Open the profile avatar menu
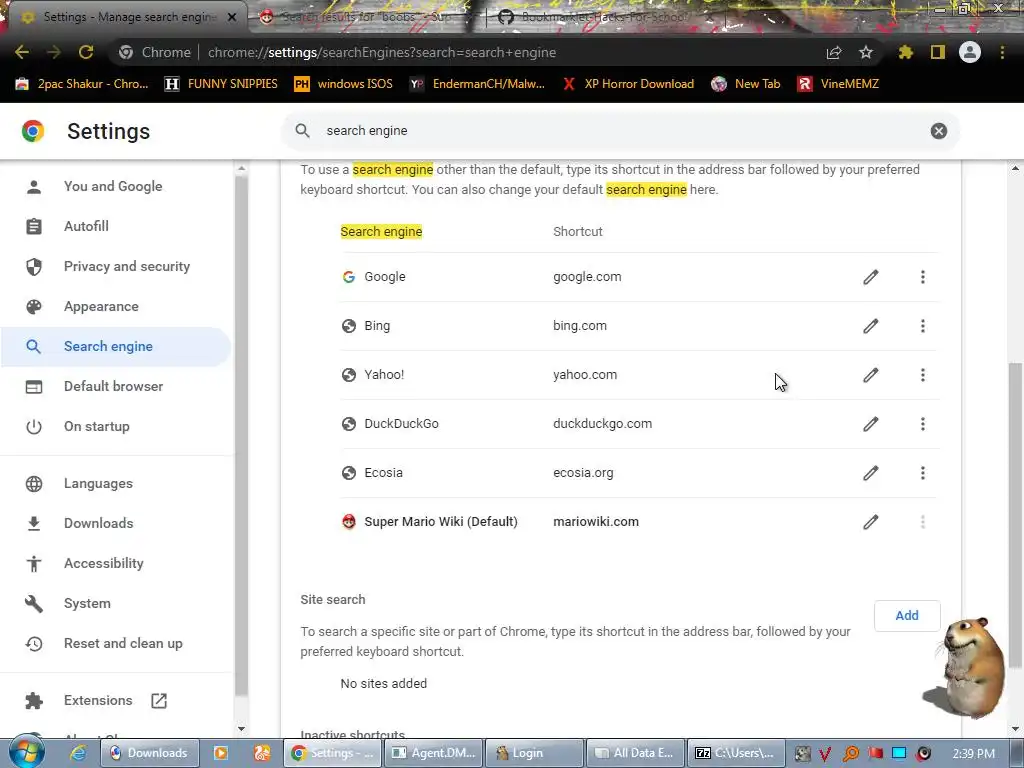The height and width of the screenshot is (768, 1024). [970, 52]
